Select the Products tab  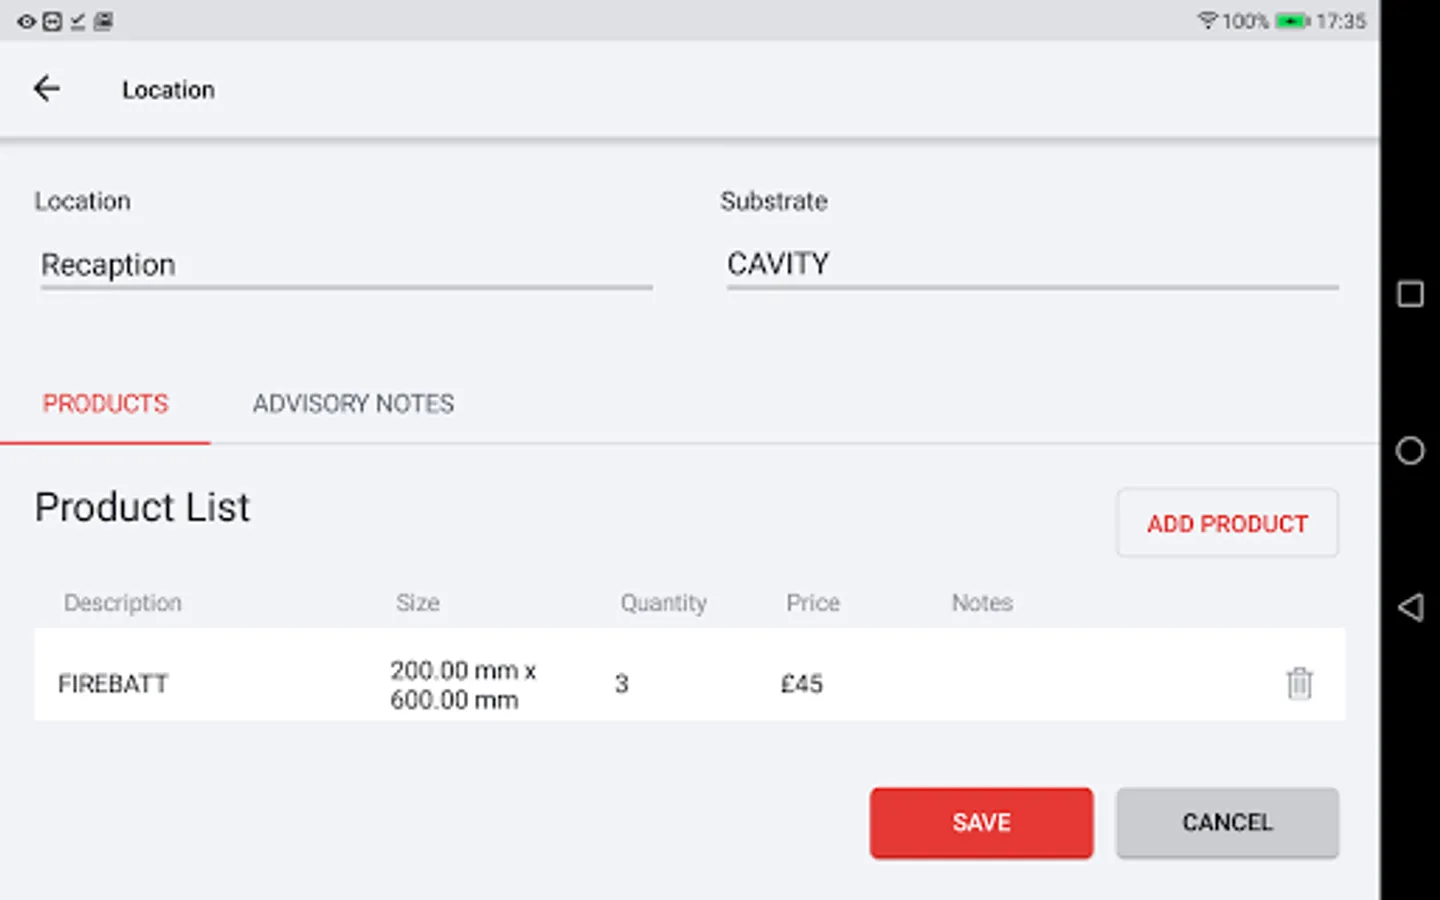(105, 403)
